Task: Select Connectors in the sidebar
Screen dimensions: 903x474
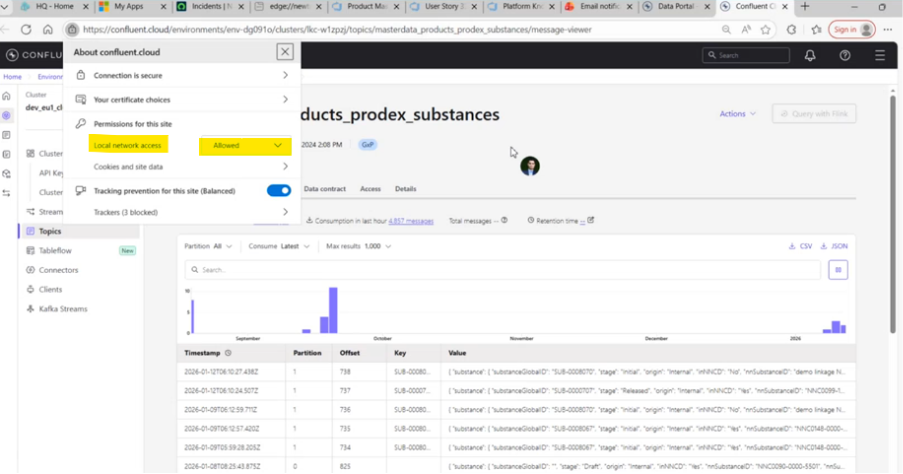Action: coord(58,270)
